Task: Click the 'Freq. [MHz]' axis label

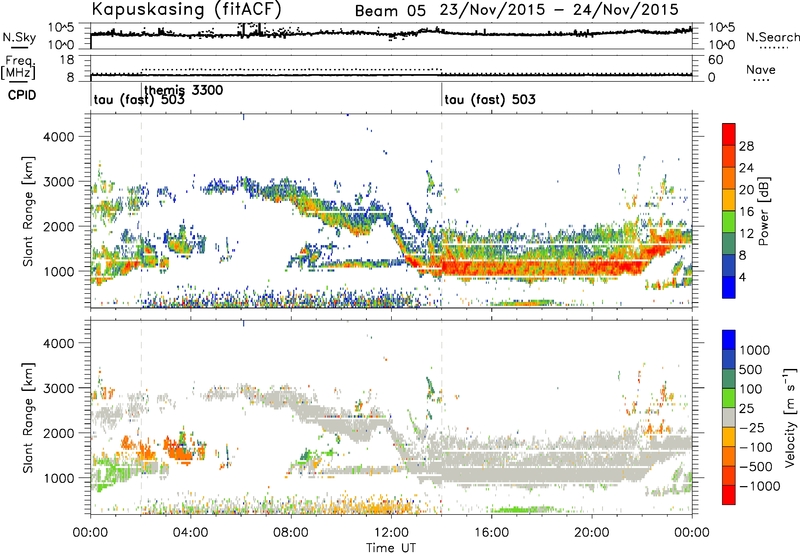Action: (x=18, y=67)
